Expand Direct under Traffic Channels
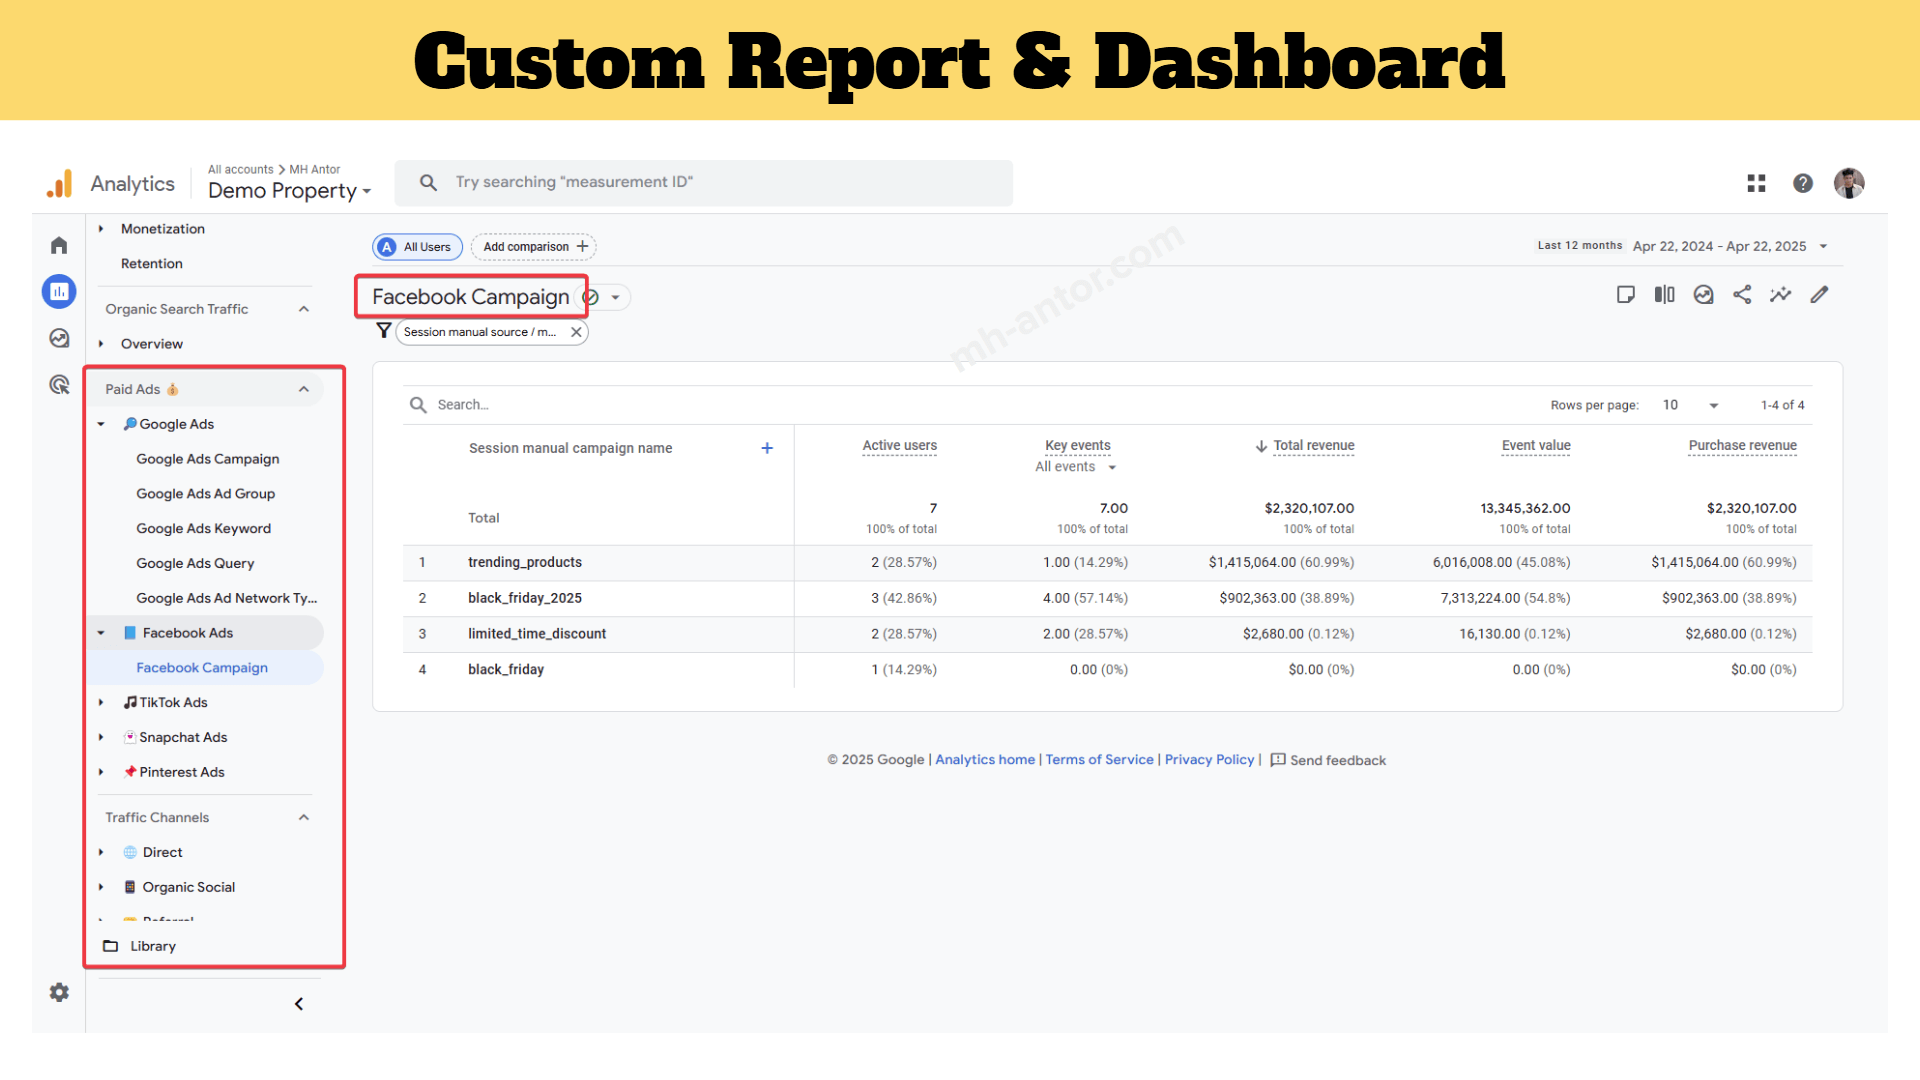Image resolution: width=1920 pixels, height=1080 pixels. tap(101, 852)
